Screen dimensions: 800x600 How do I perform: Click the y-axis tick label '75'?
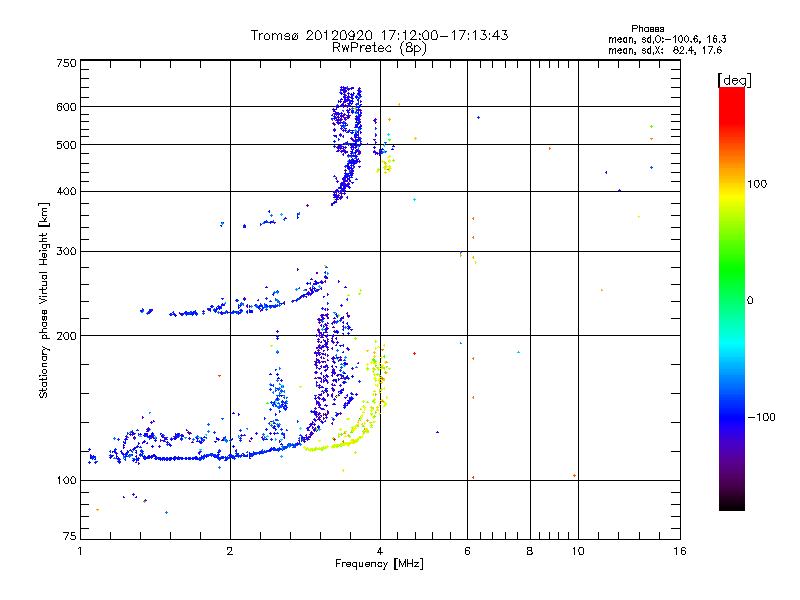(70, 536)
